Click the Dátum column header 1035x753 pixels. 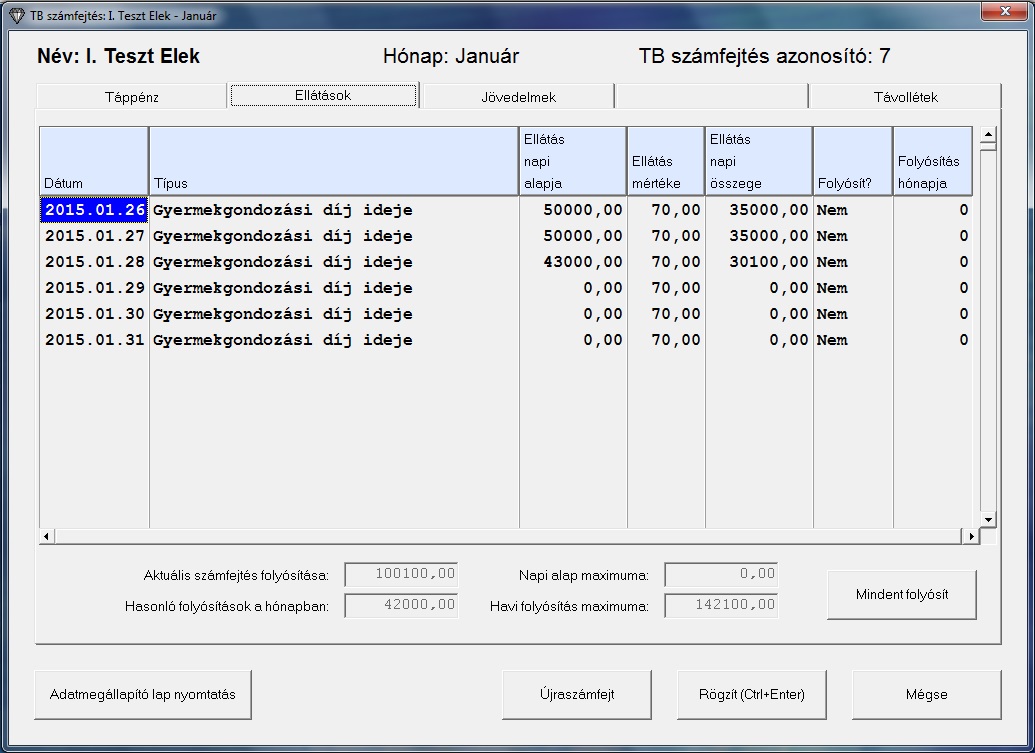pos(94,161)
